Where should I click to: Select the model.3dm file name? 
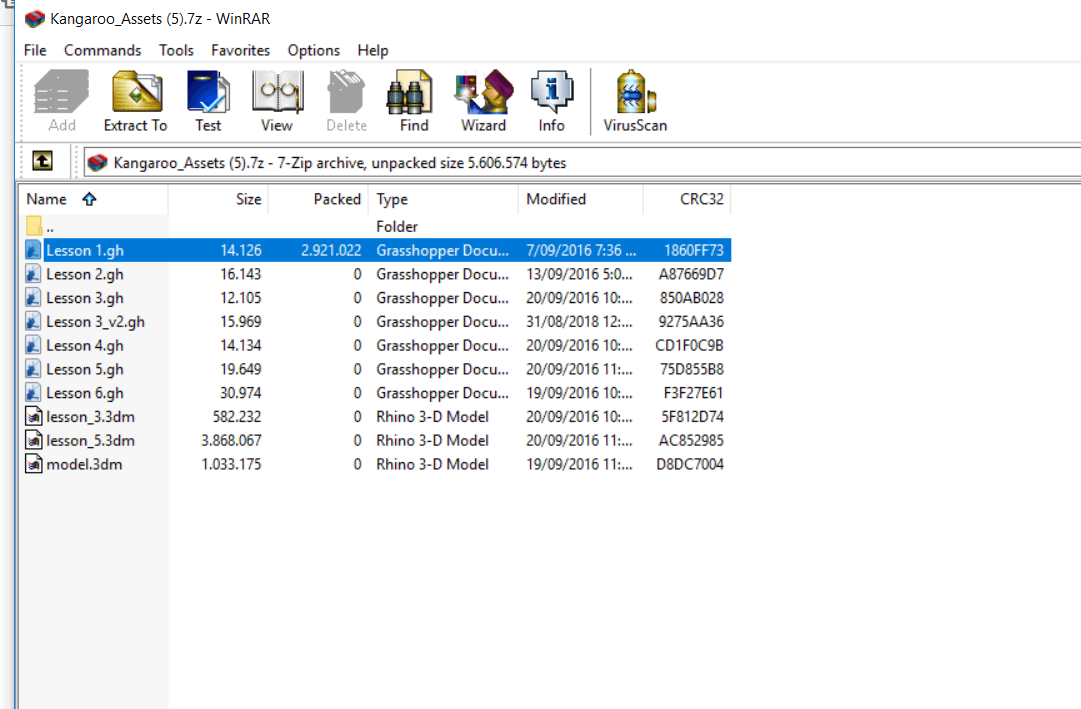pos(84,464)
